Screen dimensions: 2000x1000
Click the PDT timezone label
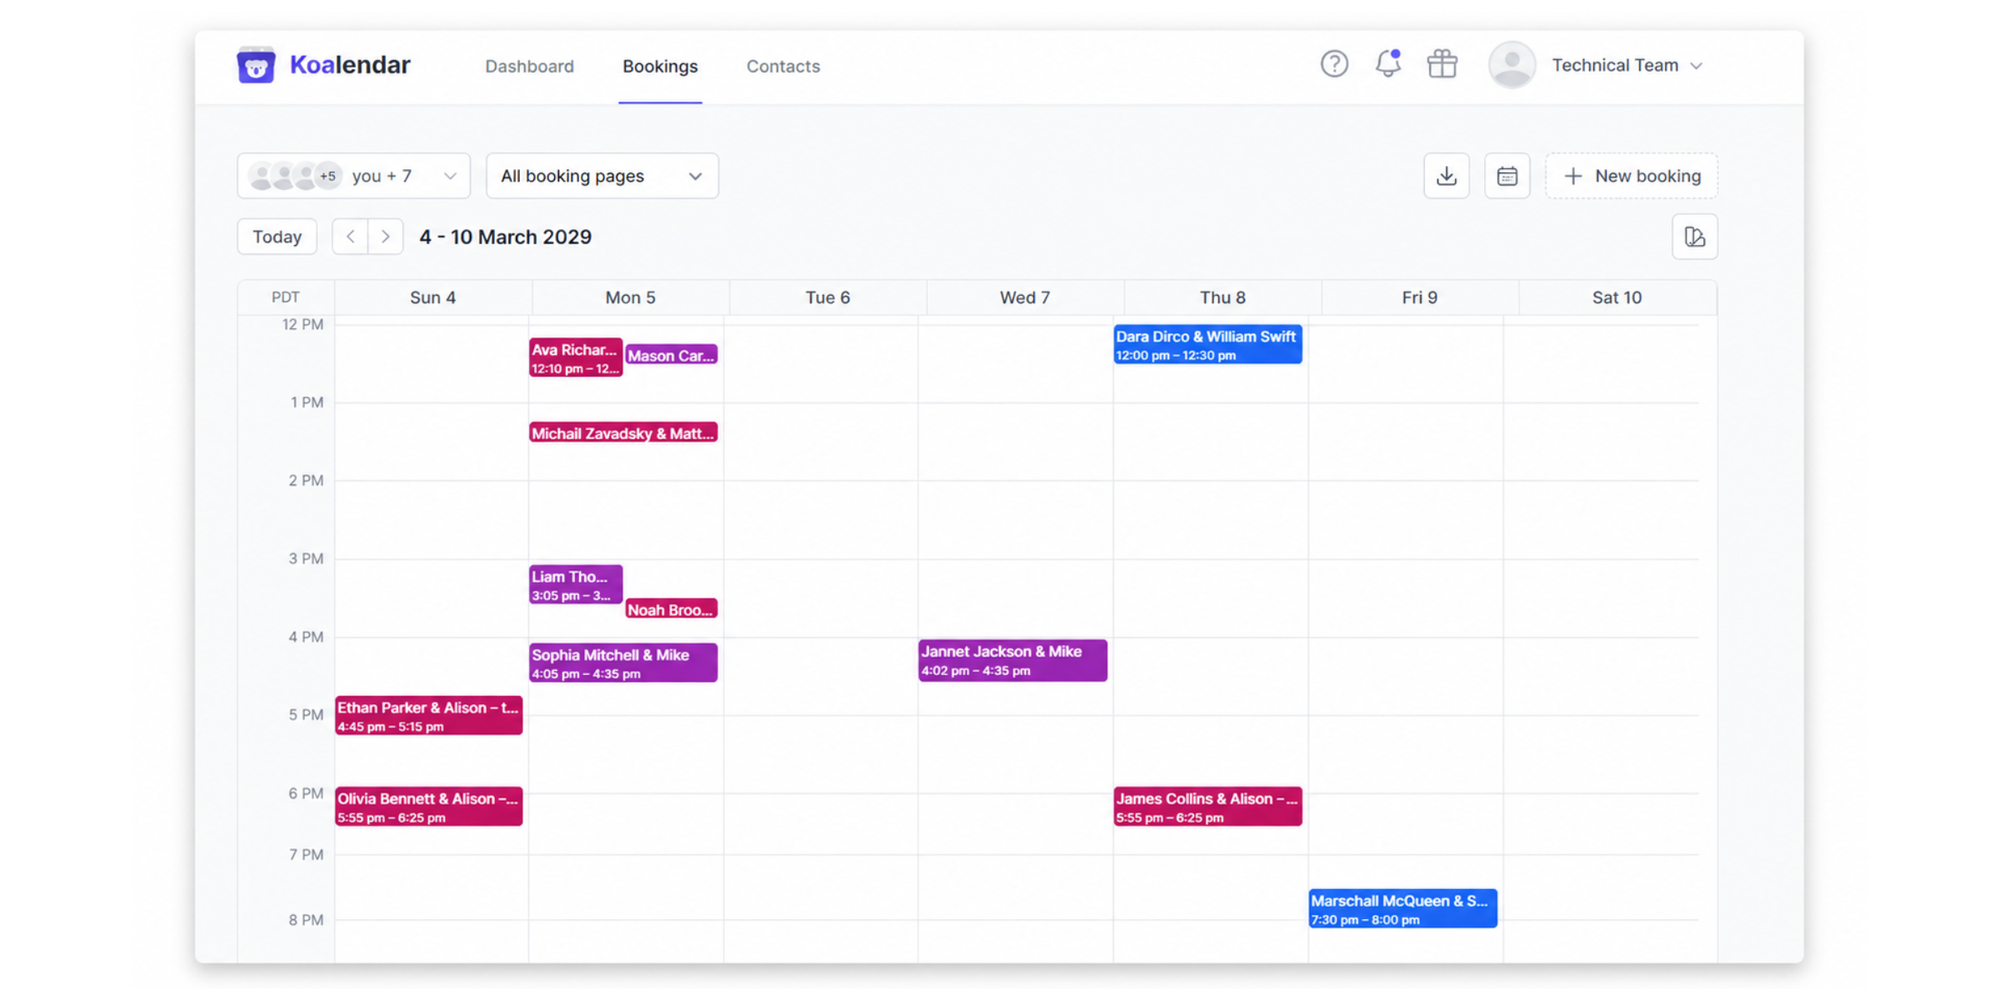point(285,297)
